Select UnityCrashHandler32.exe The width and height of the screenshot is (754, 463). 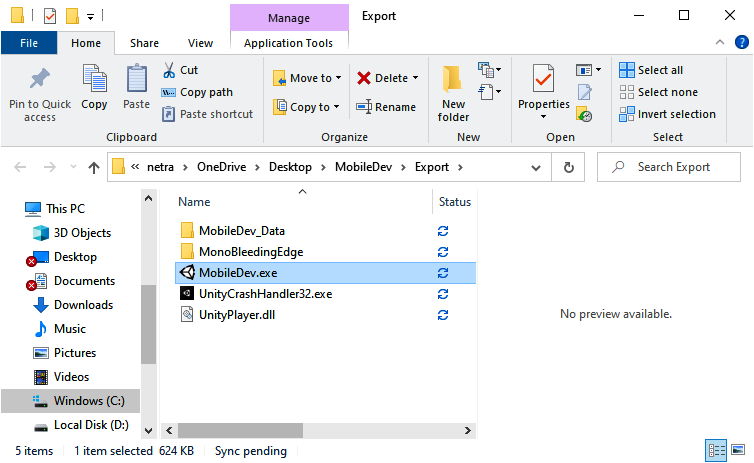click(265, 294)
